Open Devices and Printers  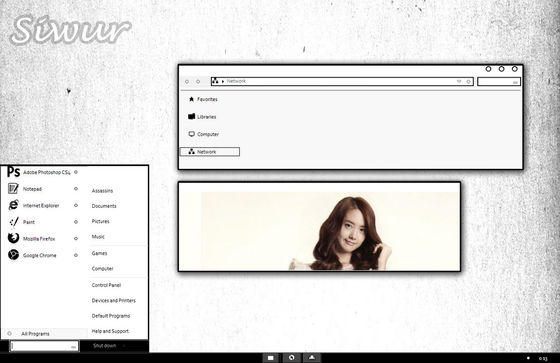tap(114, 300)
